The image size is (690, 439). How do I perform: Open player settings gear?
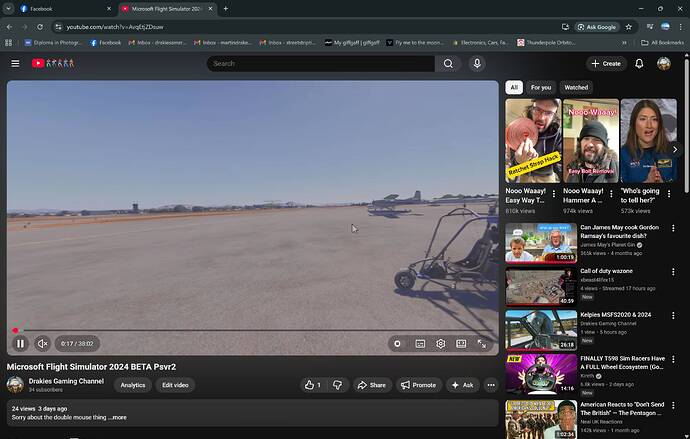click(440, 344)
